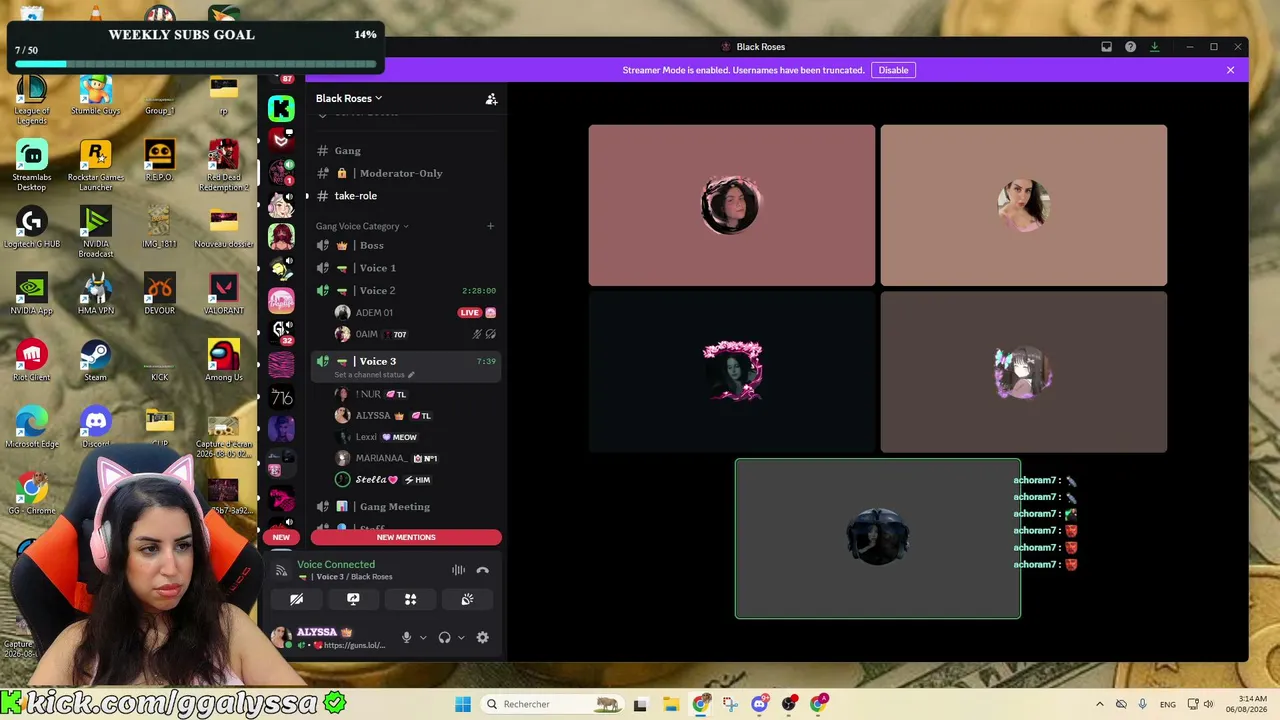The height and width of the screenshot is (720, 1280).
Task: Open Discord user settings gear
Action: tap(482, 637)
